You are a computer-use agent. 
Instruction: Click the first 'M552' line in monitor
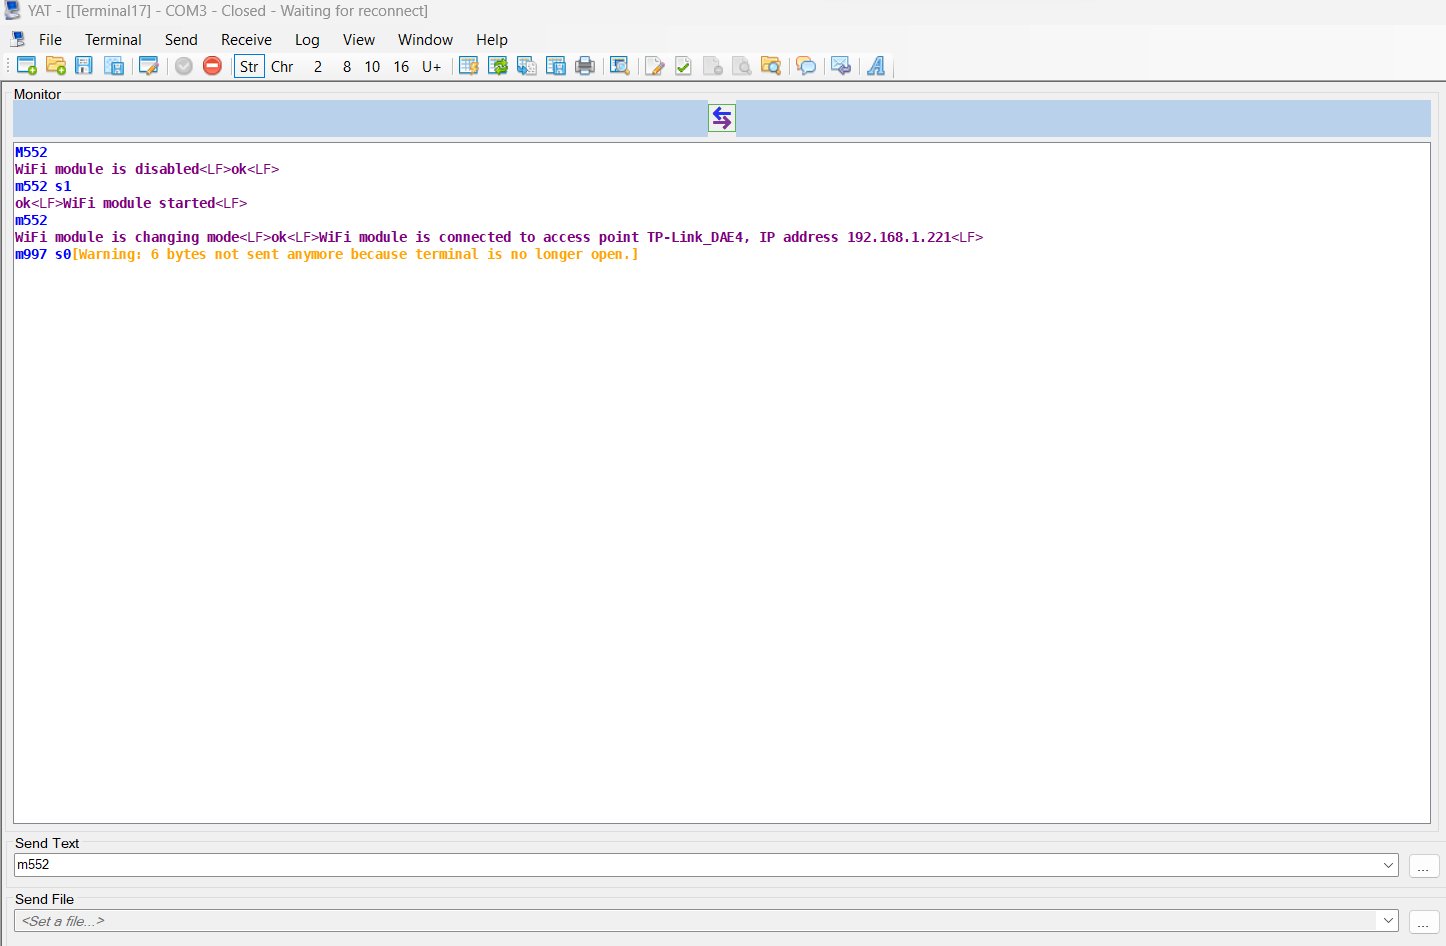pyautogui.click(x=31, y=152)
